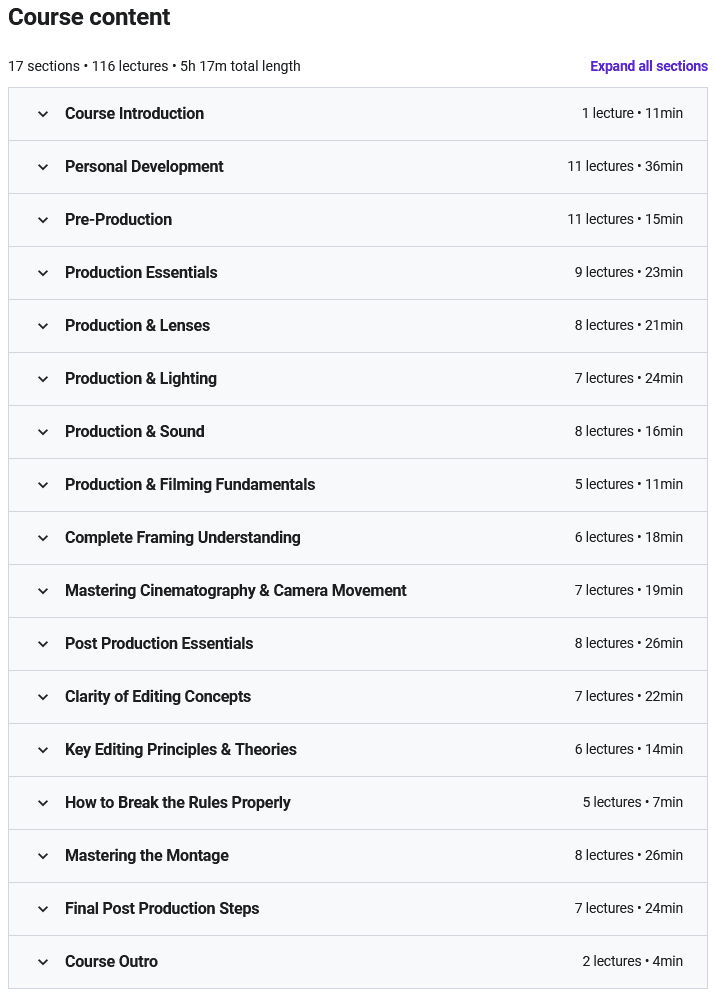This screenshot has width=715, height=998.
Task: Click the "7 lectures • 19min" row summary
Action: click(x=628, y=590)
